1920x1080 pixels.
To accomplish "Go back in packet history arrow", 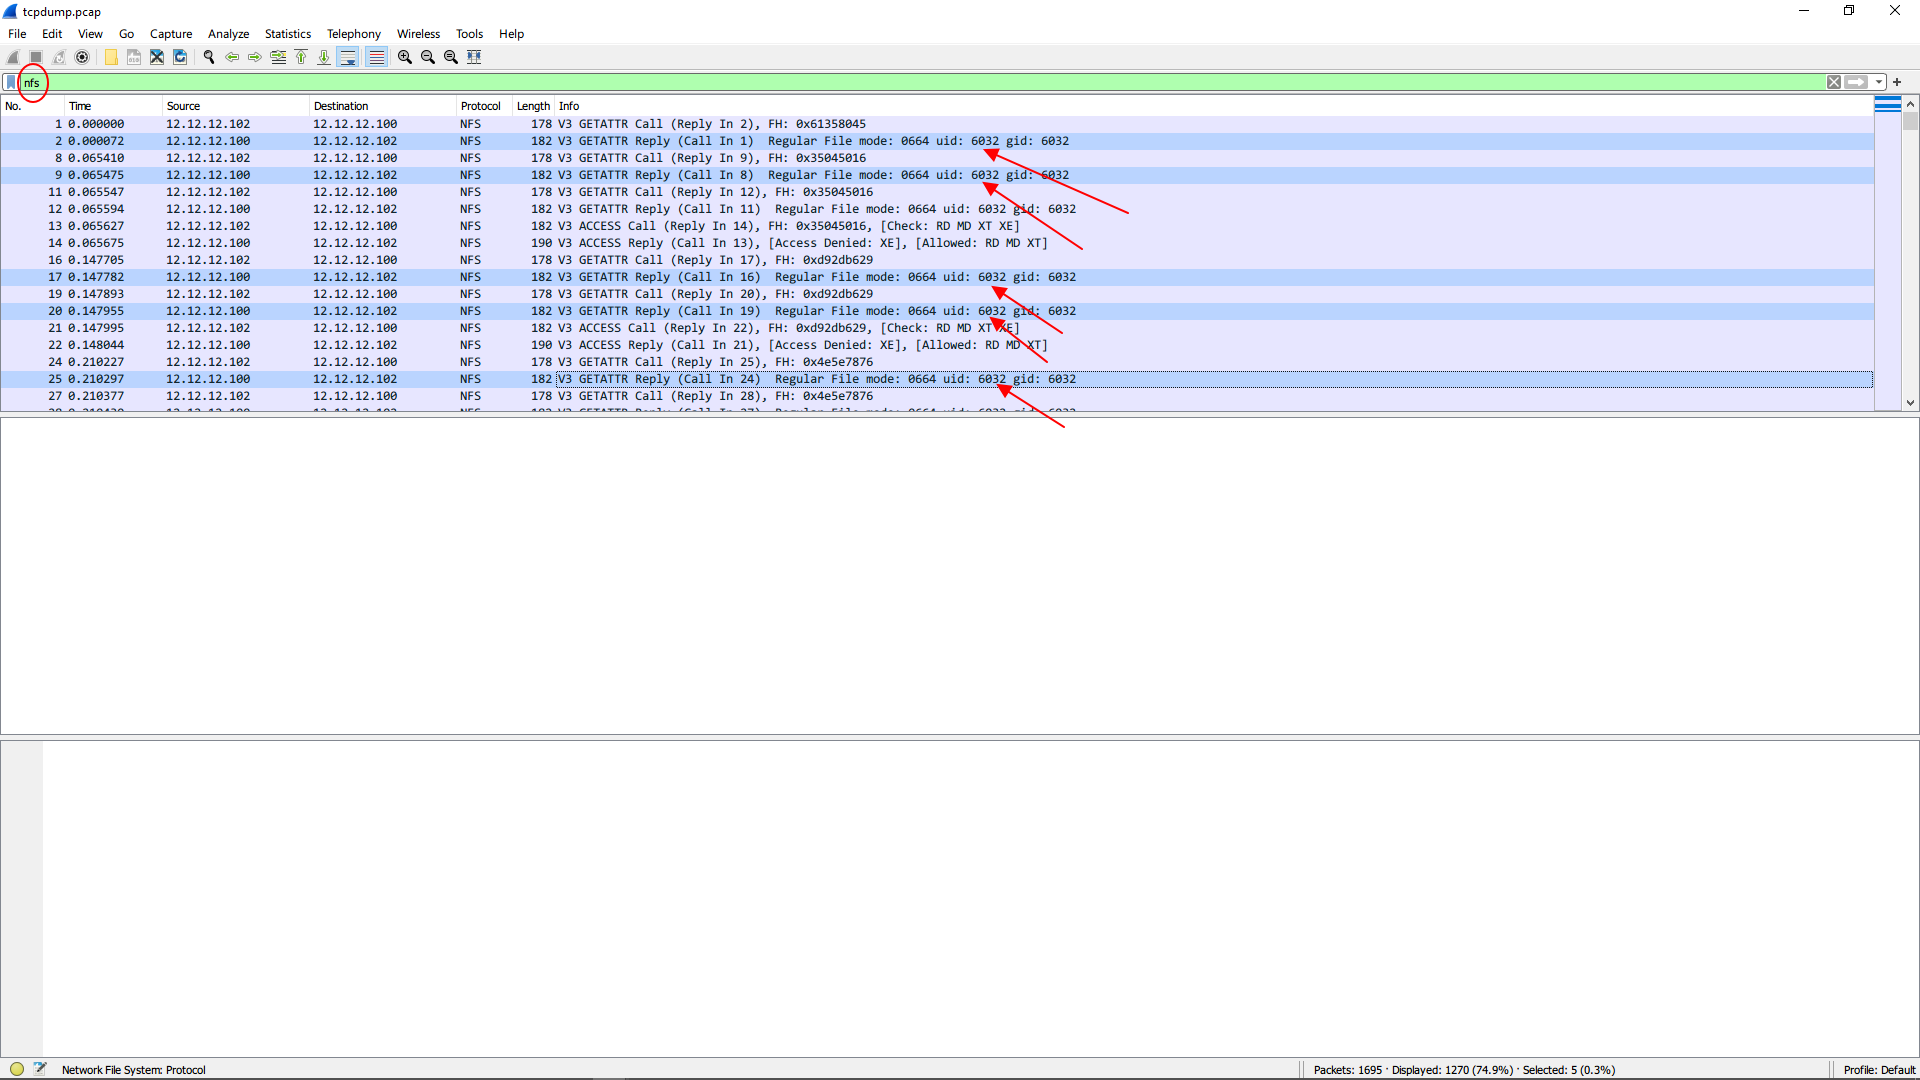I will tap(232, 57).
